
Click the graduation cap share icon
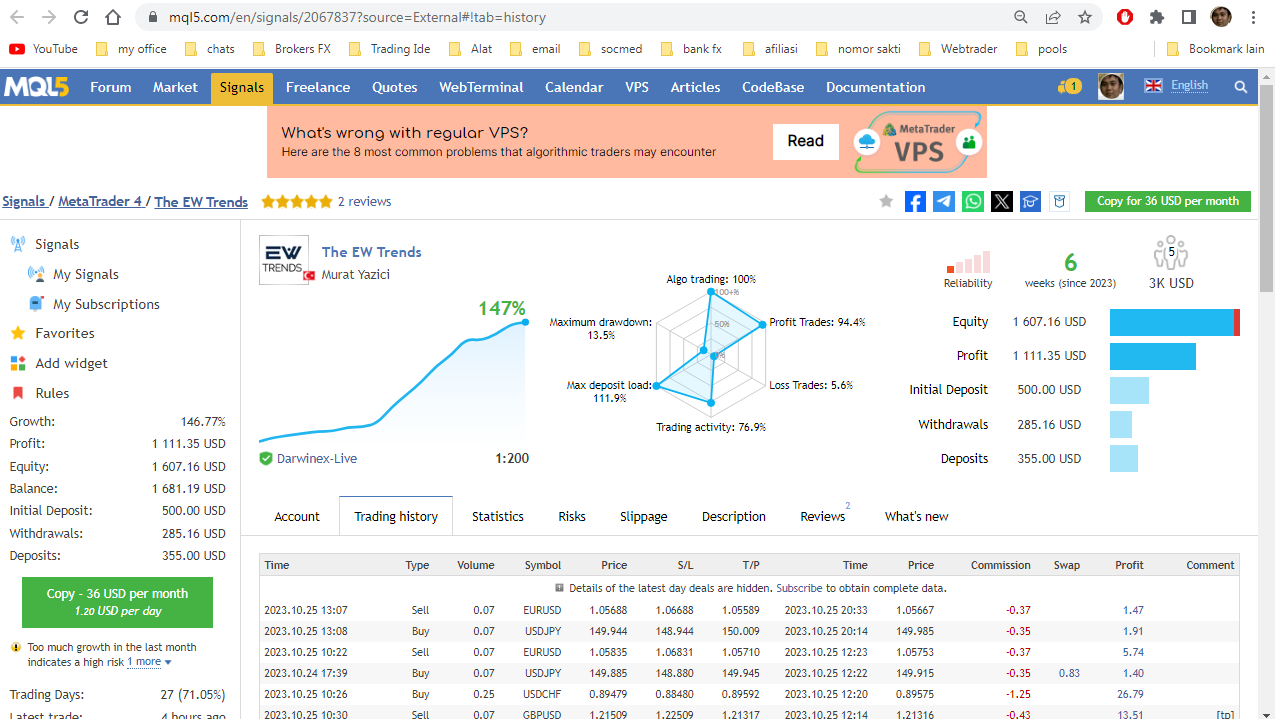tap(1031, 201)
